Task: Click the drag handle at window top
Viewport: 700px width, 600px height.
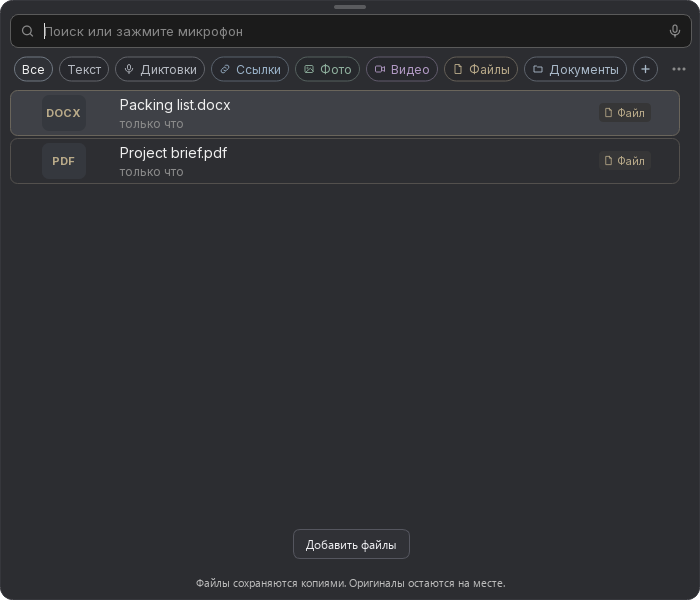Action: [350, 7]
